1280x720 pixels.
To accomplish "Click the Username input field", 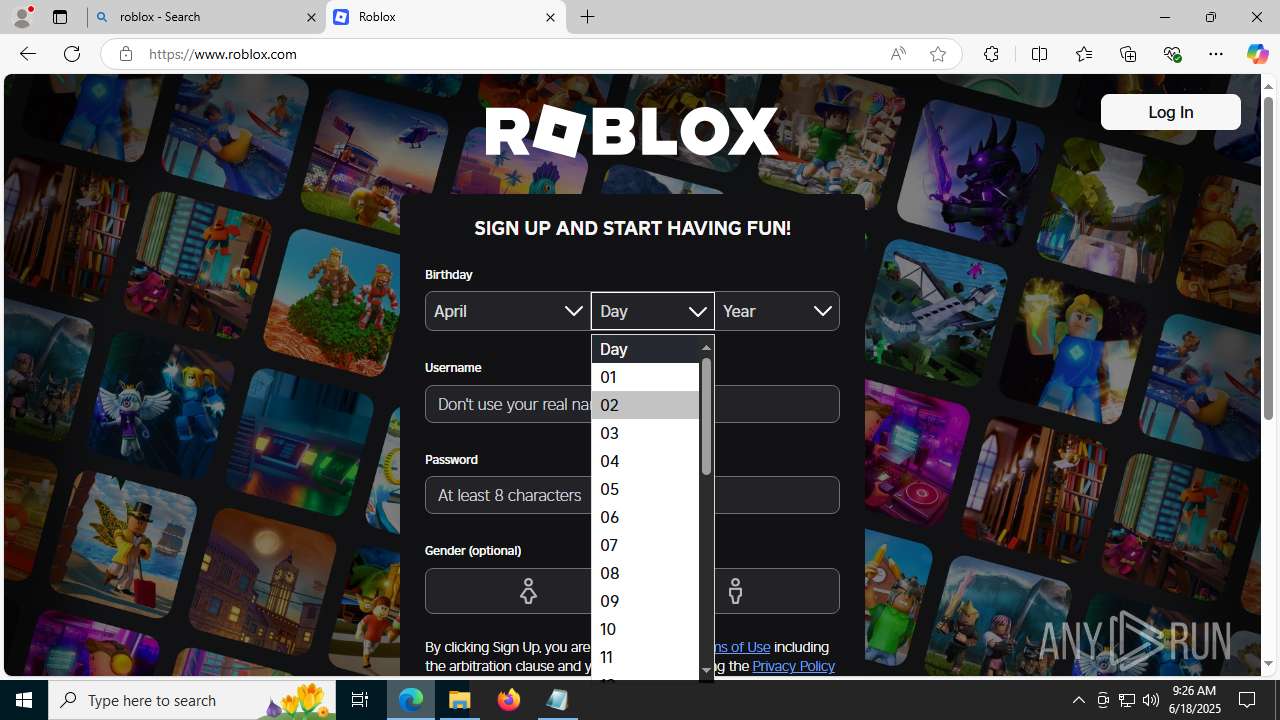I will (x=632, y=404).
